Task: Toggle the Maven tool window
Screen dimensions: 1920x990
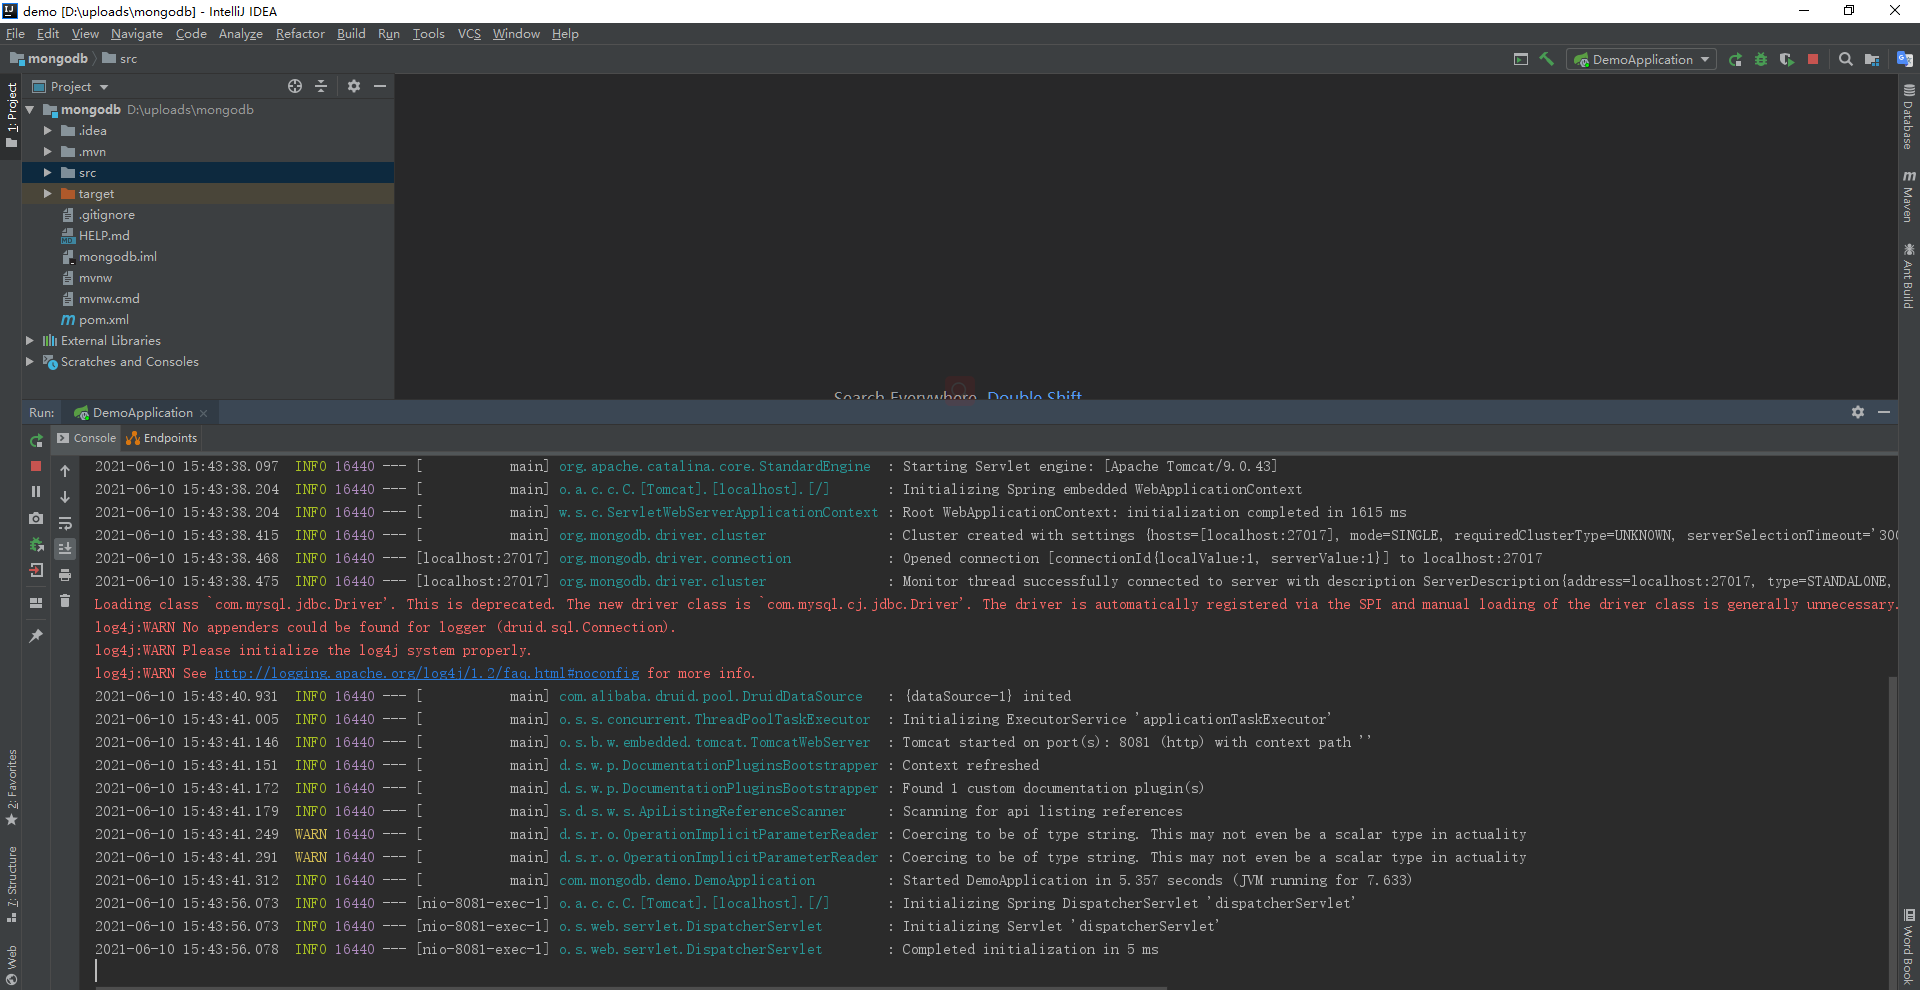Action: click(1909, 196)
